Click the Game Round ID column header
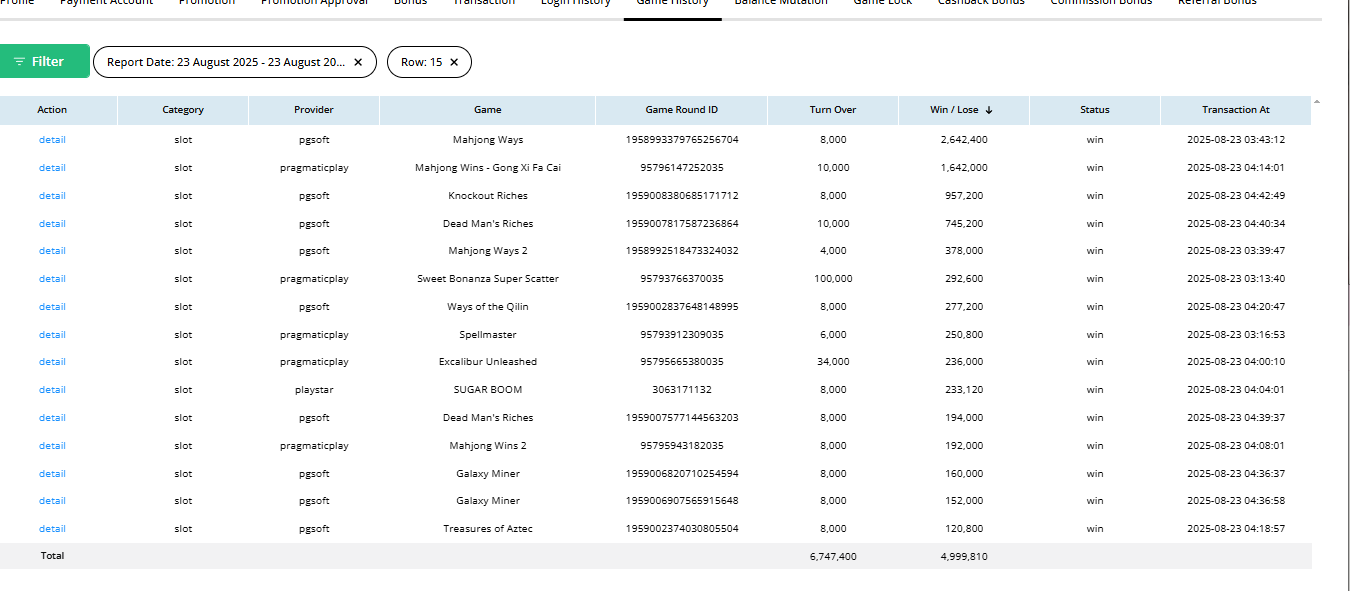This screenshot has height=591, width=1350. point(682,110)
